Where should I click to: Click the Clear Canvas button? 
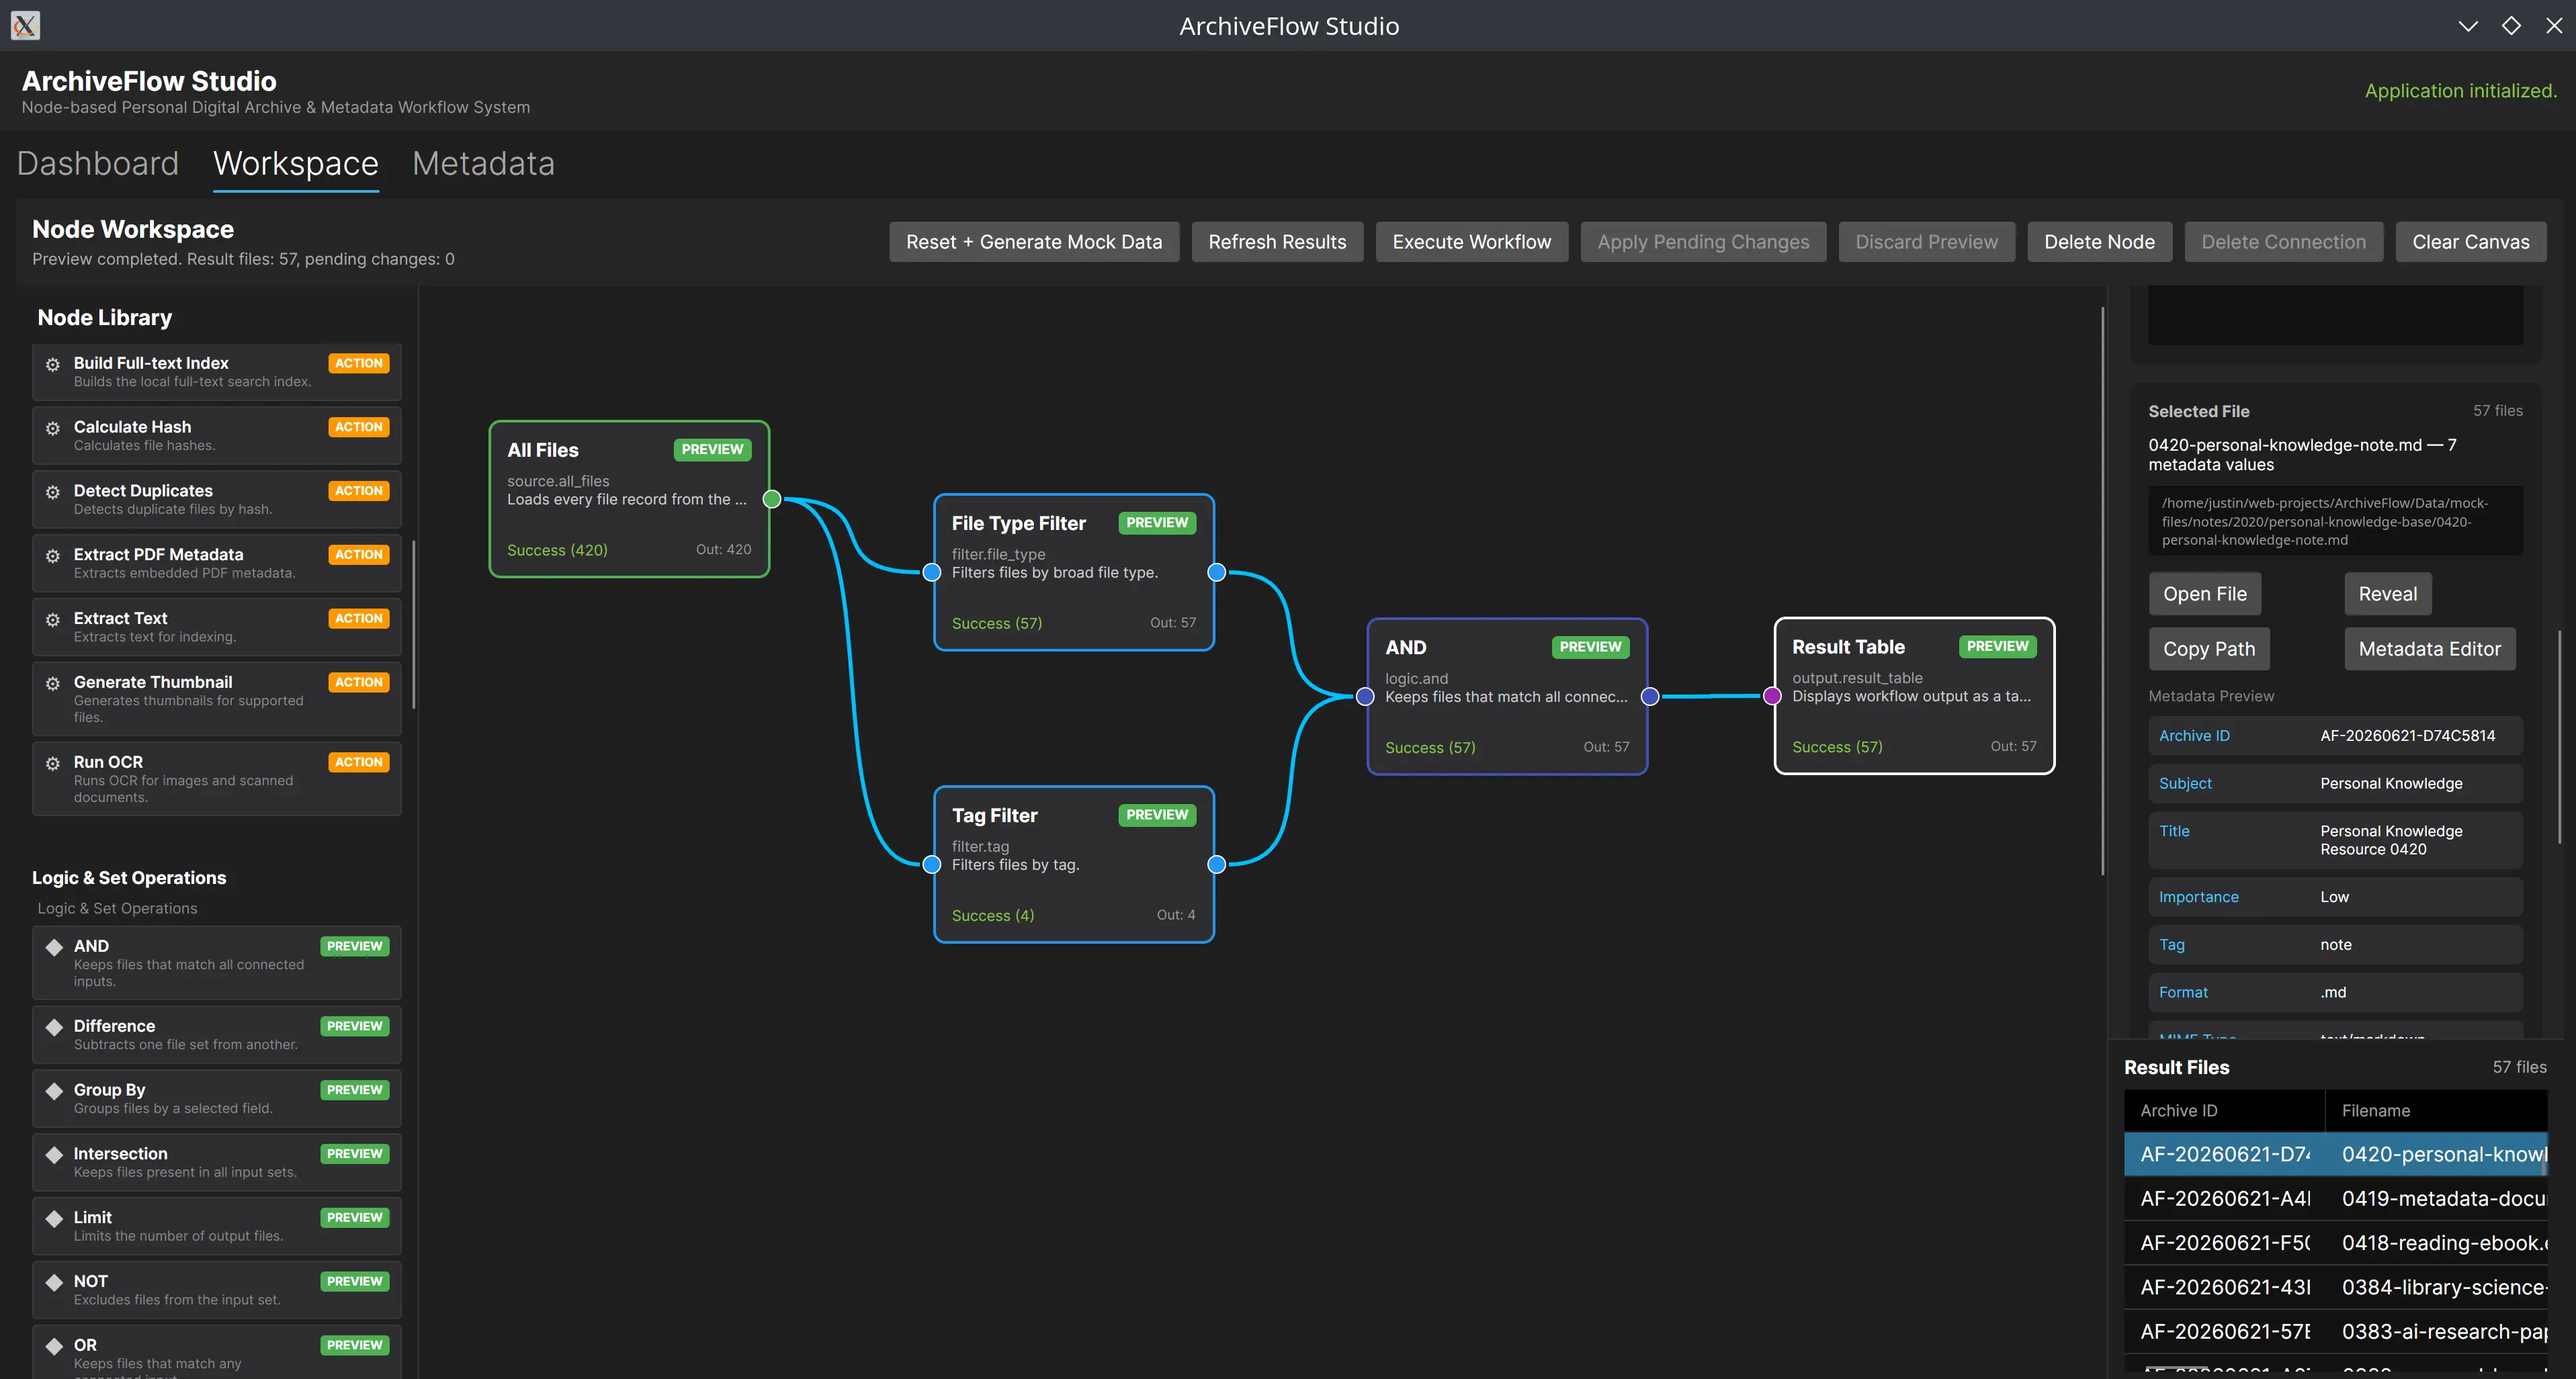[x=2470, y=242]
